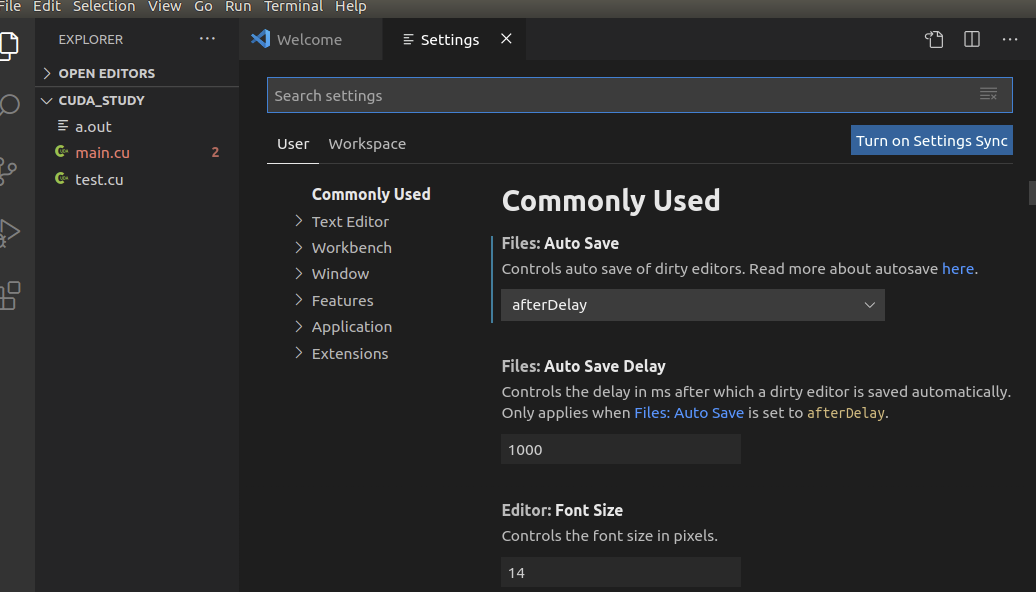Image resolution: width=1036 pixels, height=592 pixels.
Task: Click the Turn on Settings Sync button
Action: pyautogui.click(x=931, y=140)
